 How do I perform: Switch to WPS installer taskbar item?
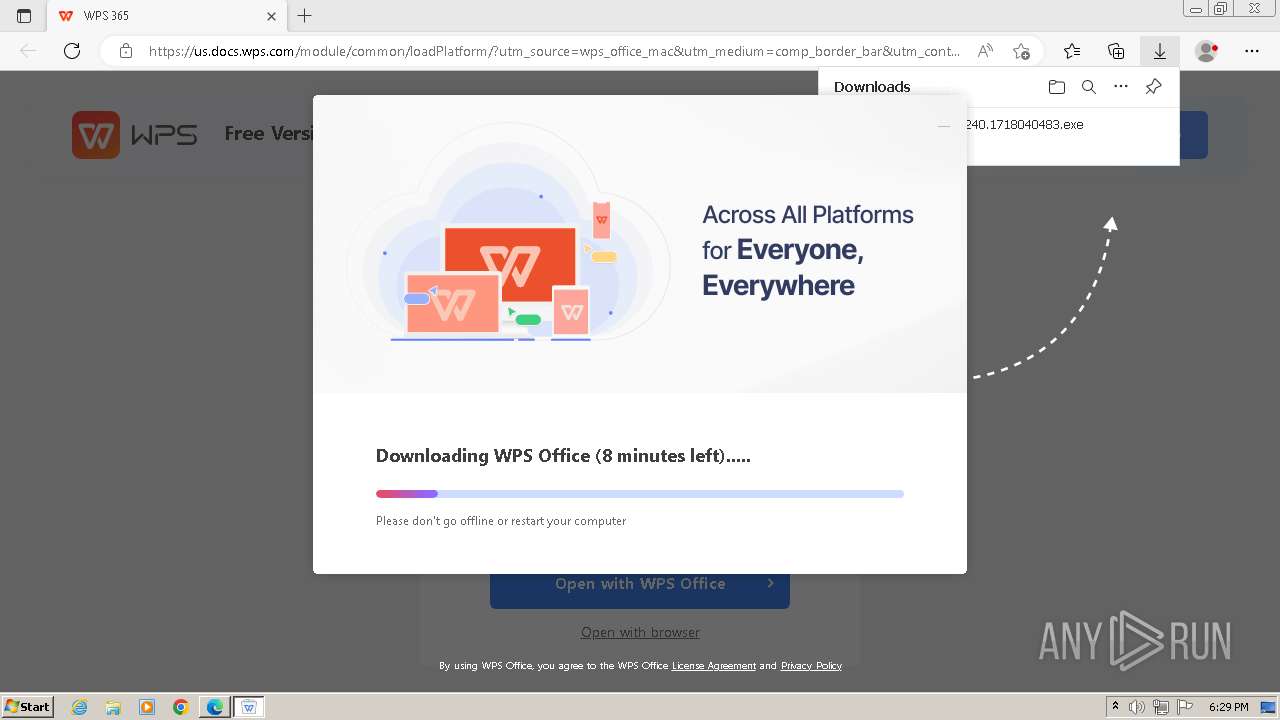click(x=249, y=707)
